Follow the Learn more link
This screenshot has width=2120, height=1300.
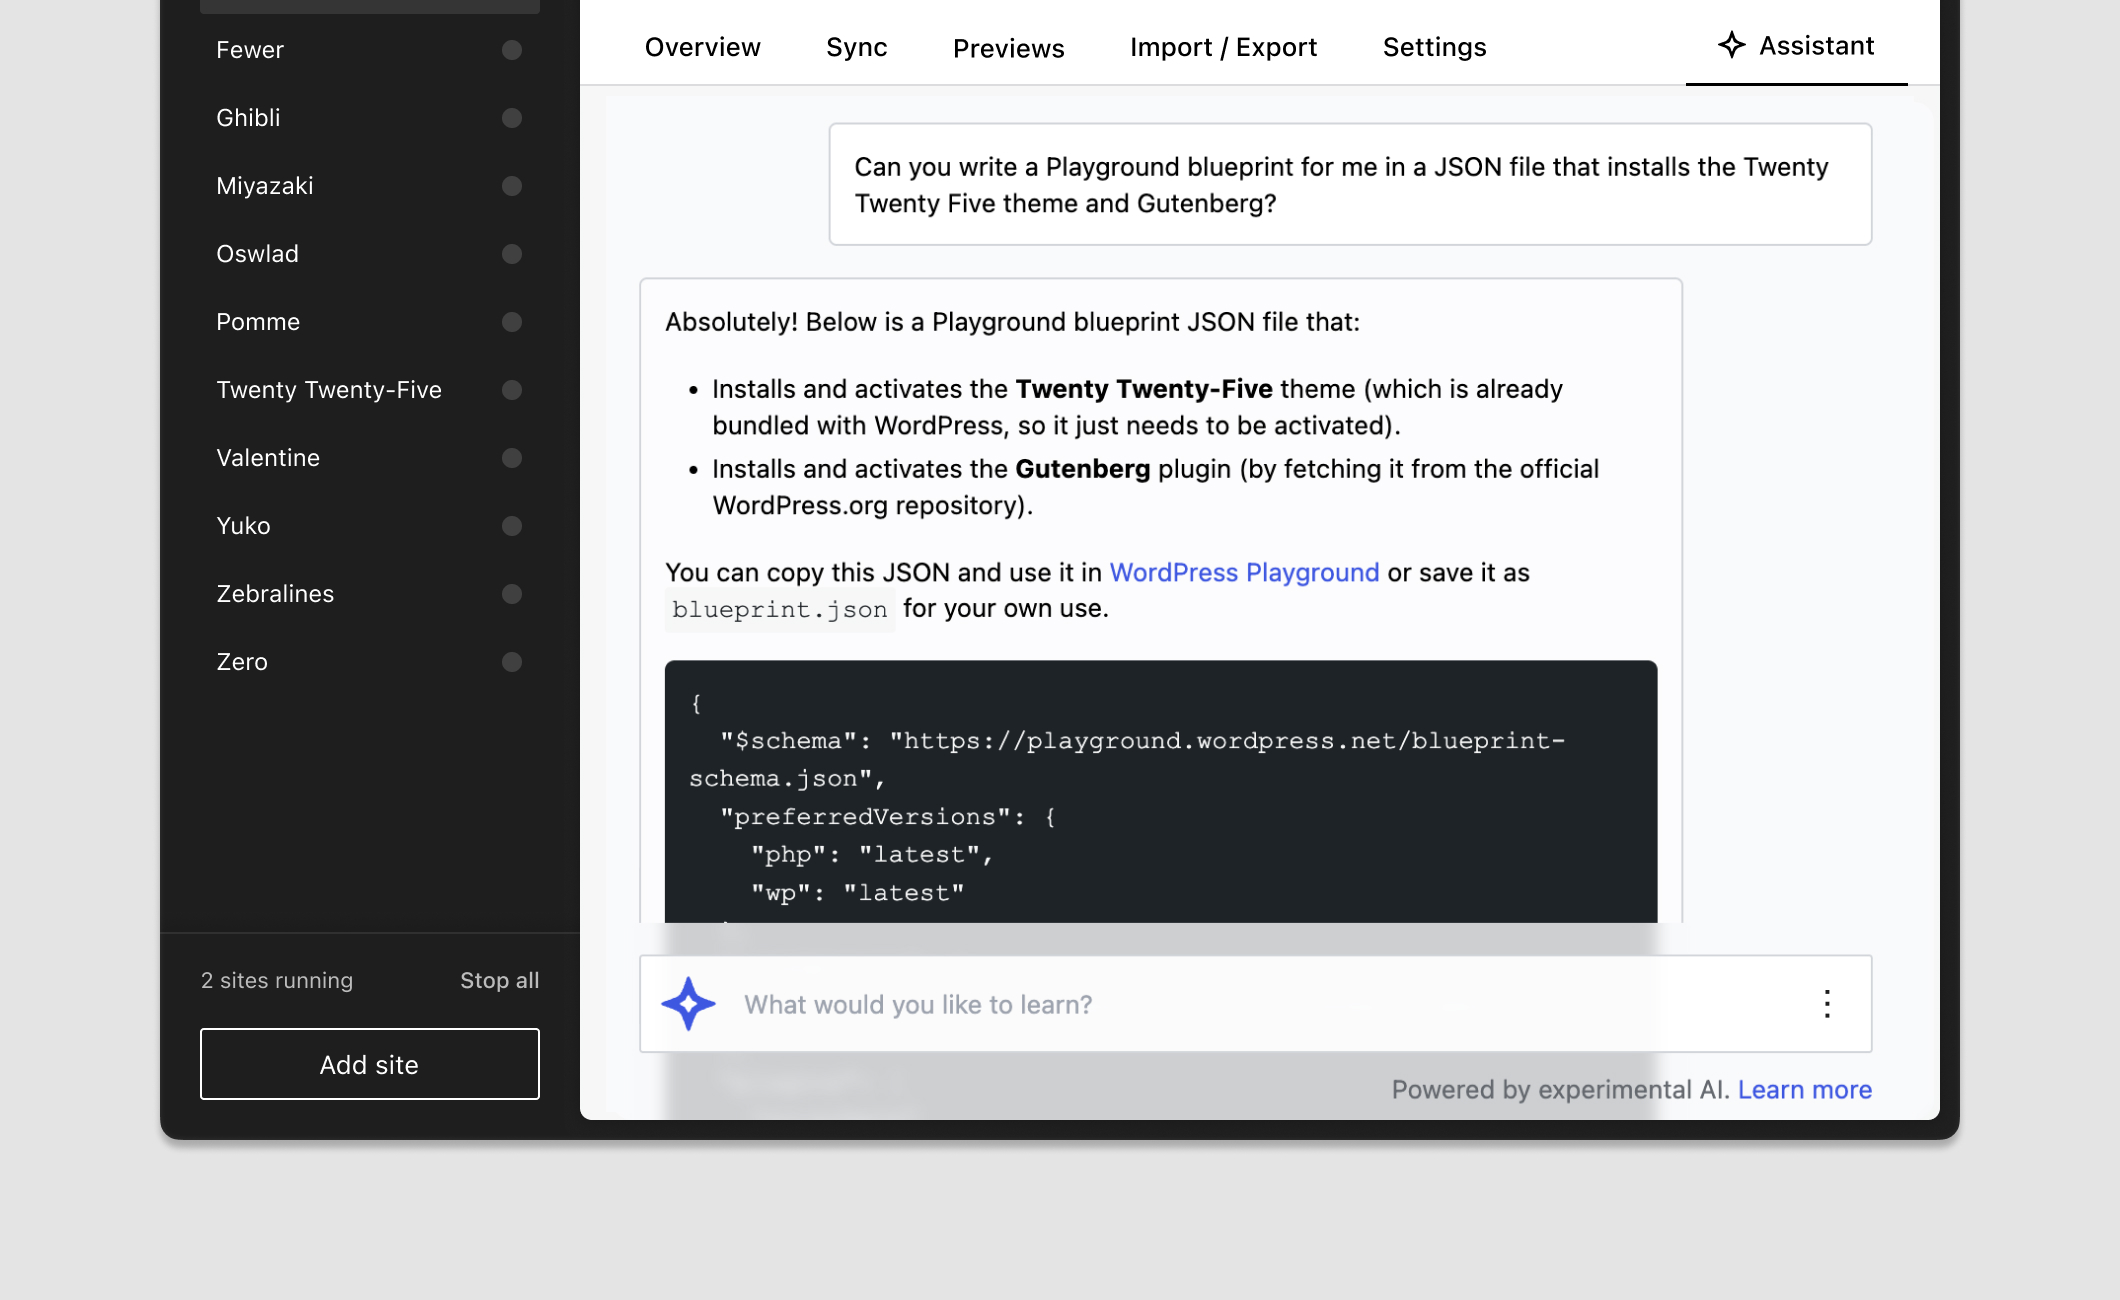(x=1804, y=1089)
